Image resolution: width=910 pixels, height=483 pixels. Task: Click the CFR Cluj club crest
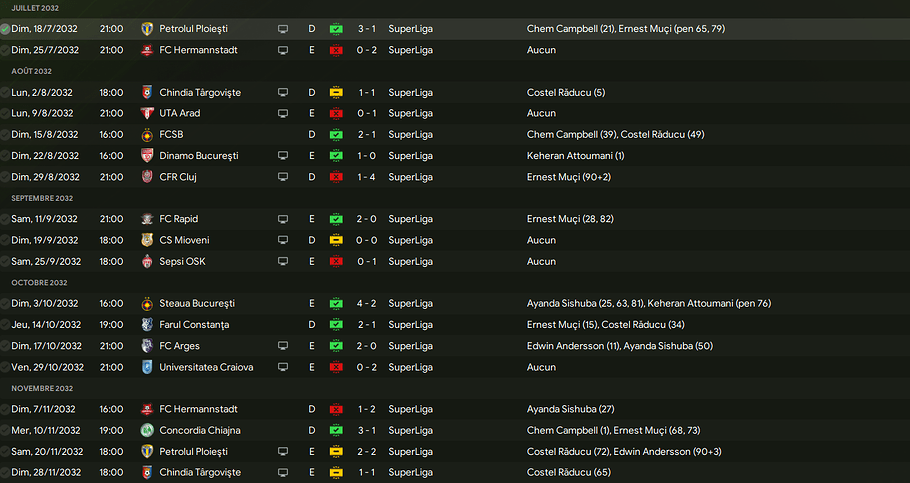pyautogui.click(x=148, y=177)
